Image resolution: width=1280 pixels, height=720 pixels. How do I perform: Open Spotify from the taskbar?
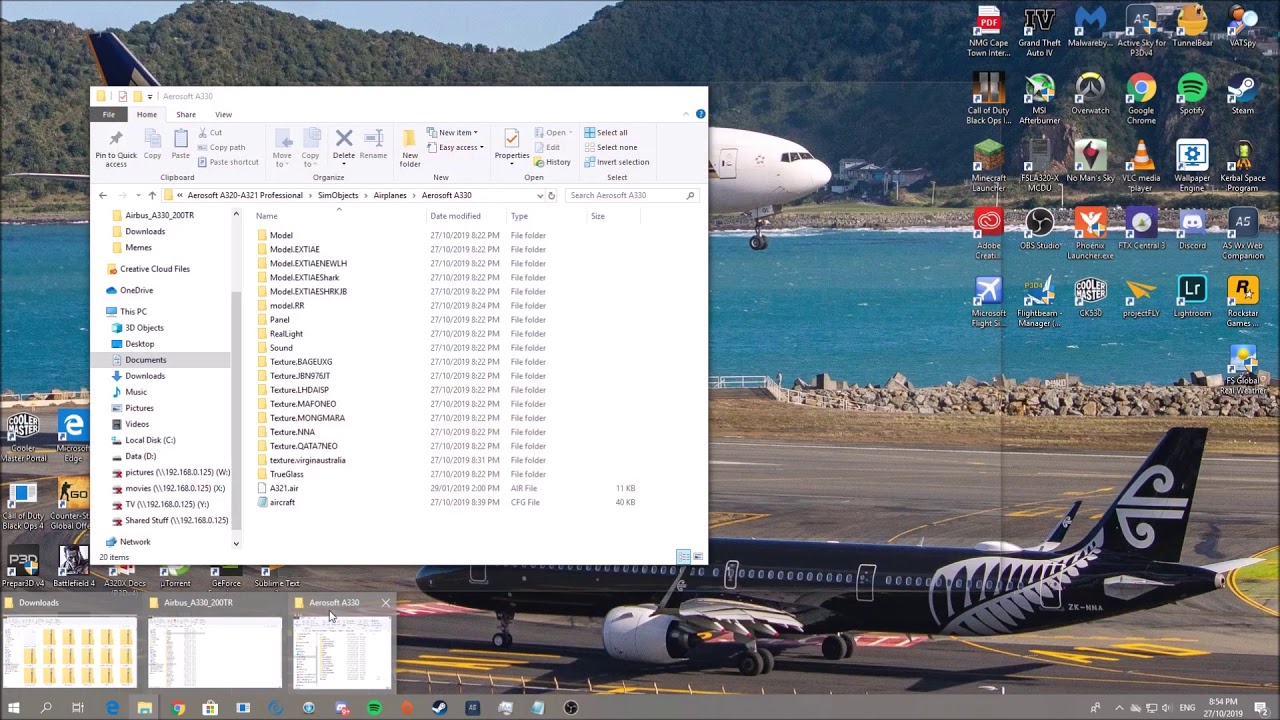(374, 708)
